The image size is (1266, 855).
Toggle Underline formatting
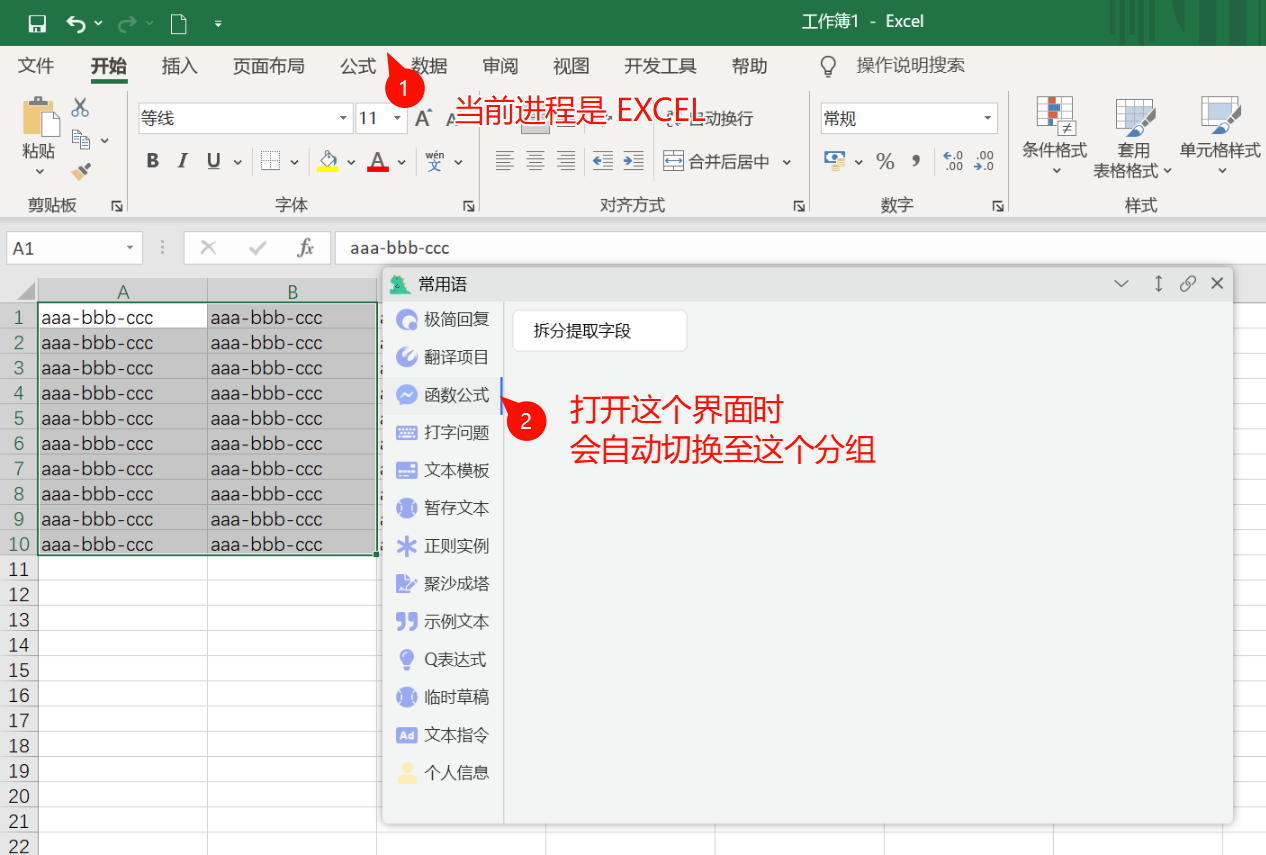pyautogui.click(x=213, y=161)
